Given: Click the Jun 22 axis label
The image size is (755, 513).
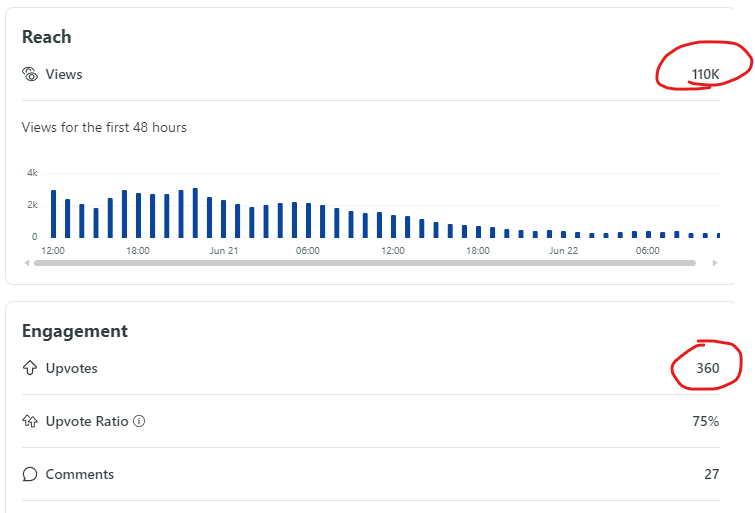Looking at the screenshot, I should click(564, 250).
